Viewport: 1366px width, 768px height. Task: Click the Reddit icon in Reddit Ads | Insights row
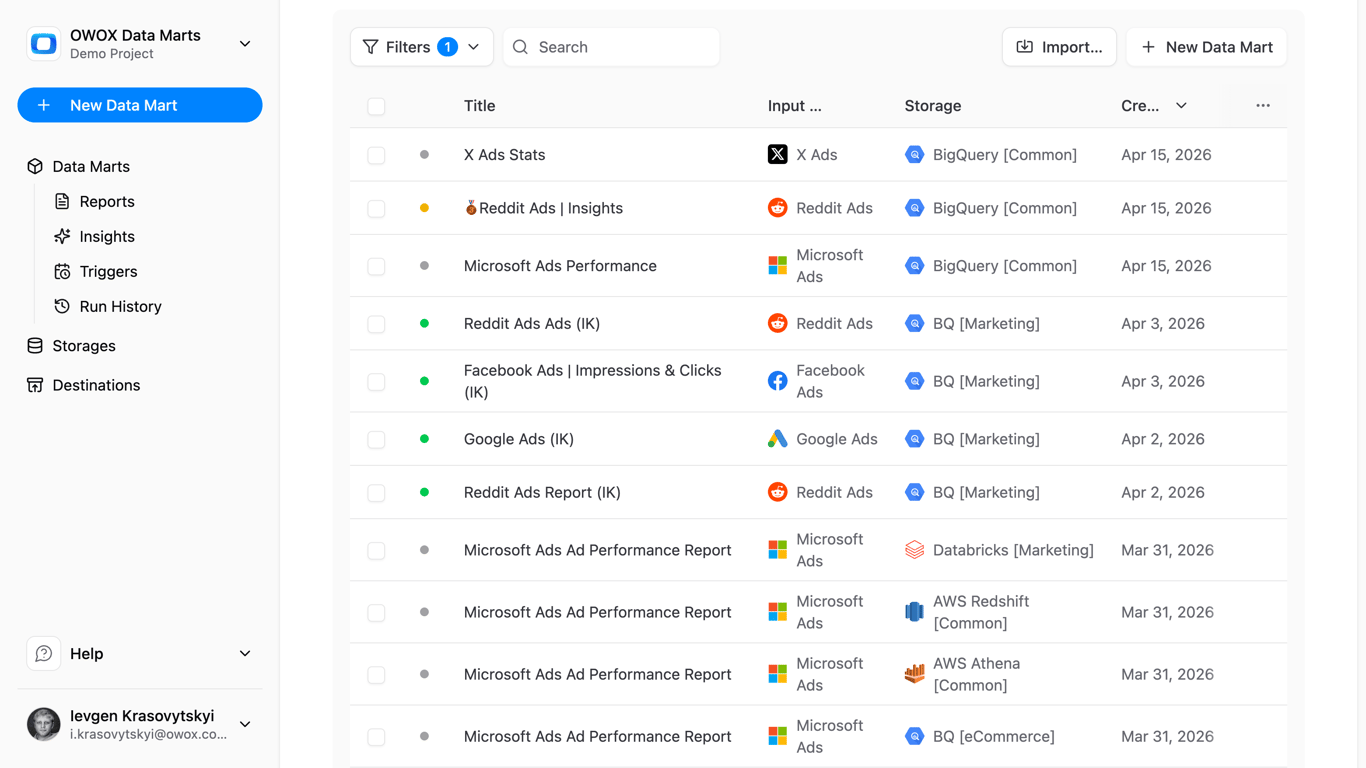click(777, 208)
